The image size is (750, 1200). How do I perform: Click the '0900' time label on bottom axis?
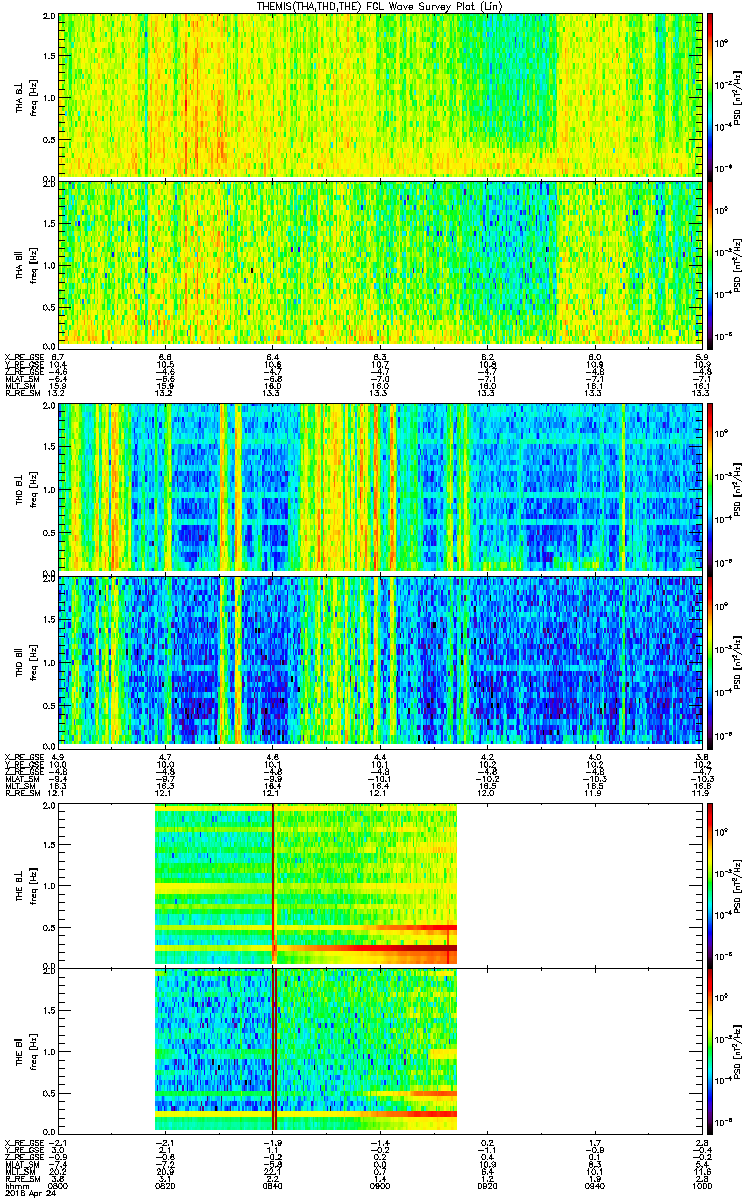pyautogui.click(x=380, y=1185)
